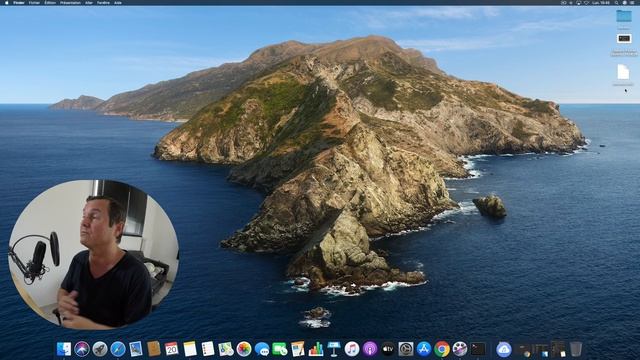Open the Apple menu

pyautogui.click(x=6, y=2)
